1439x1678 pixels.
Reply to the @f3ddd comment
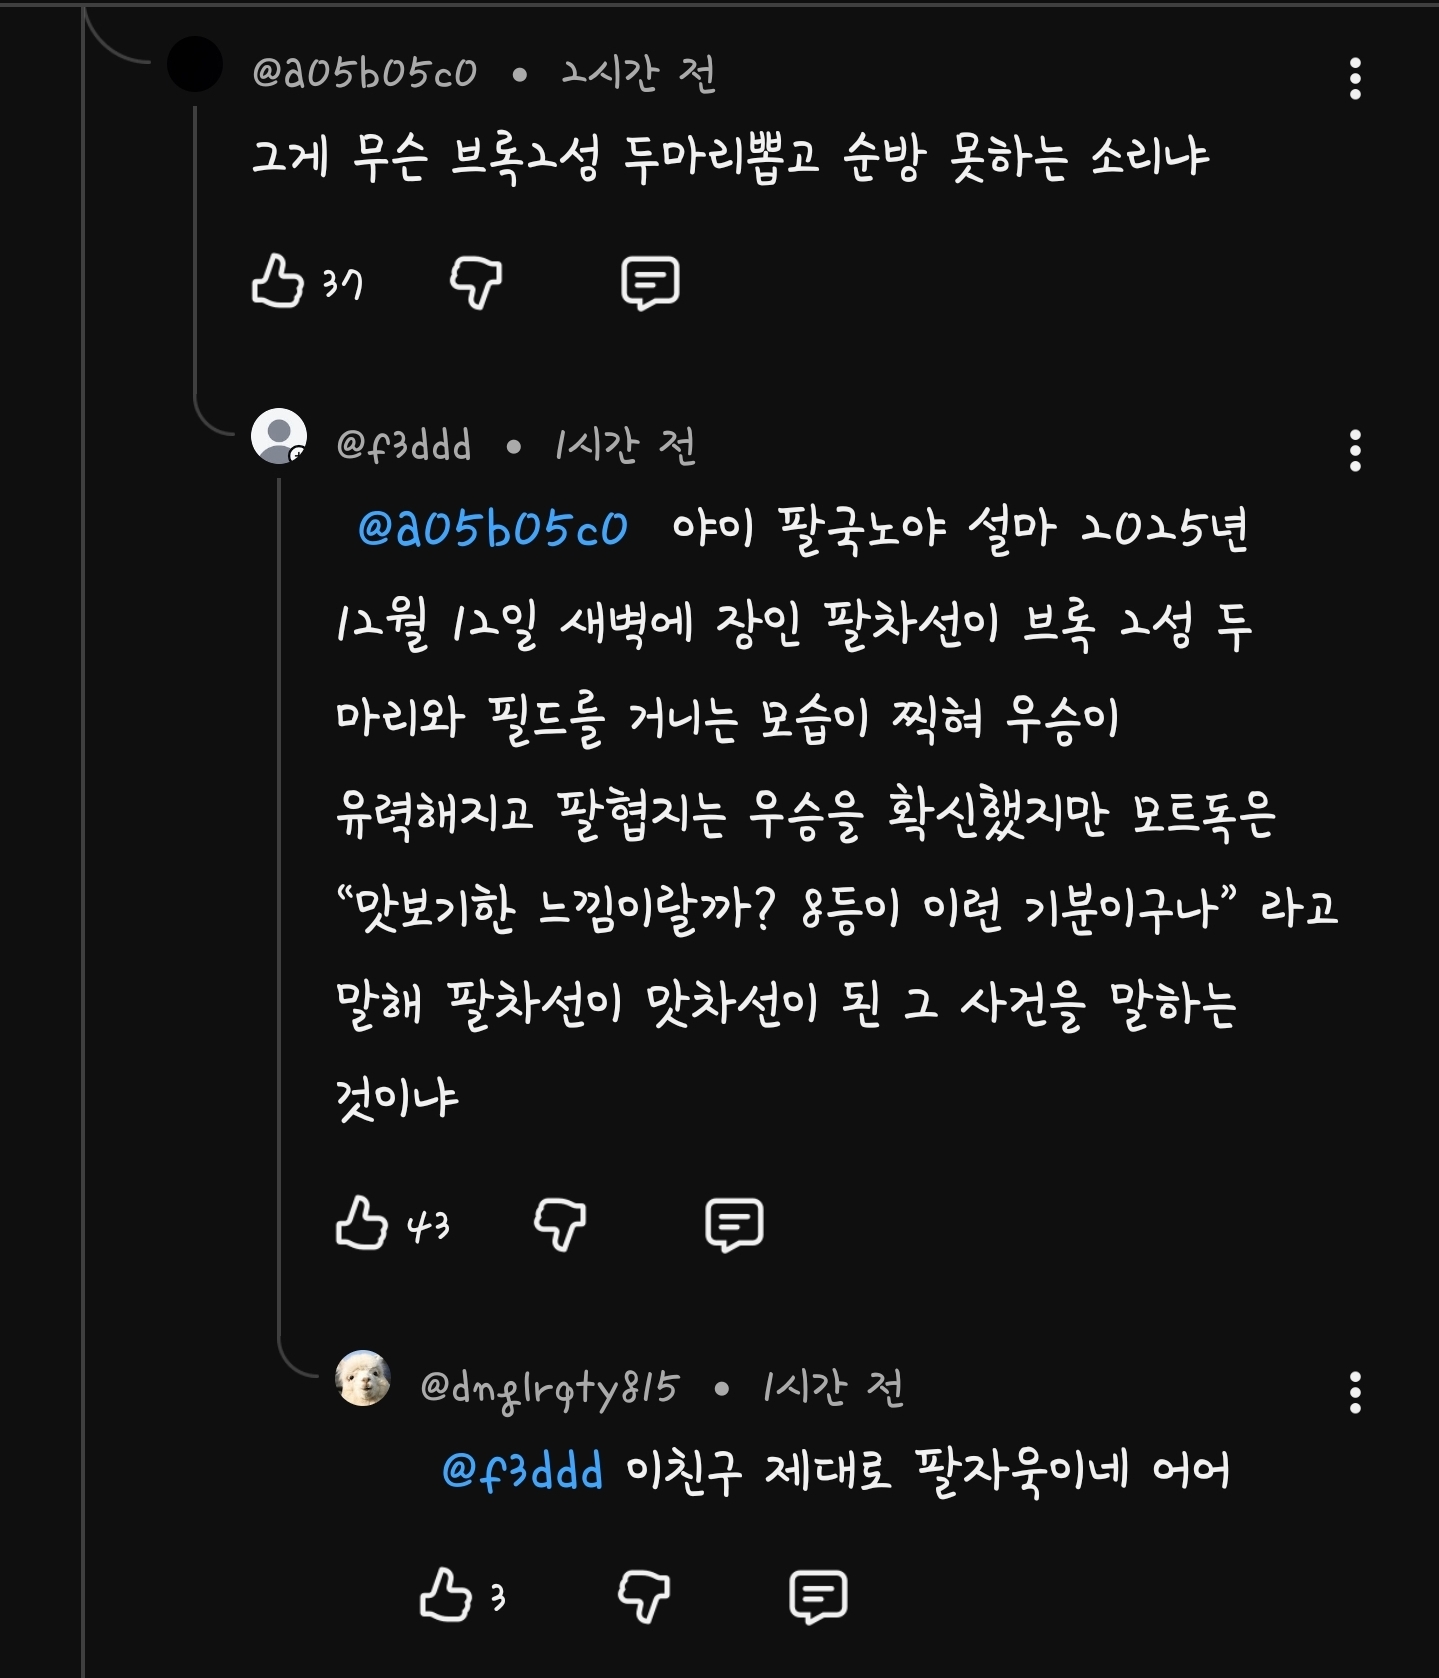pyautogui.click(x=734, y=1224)
